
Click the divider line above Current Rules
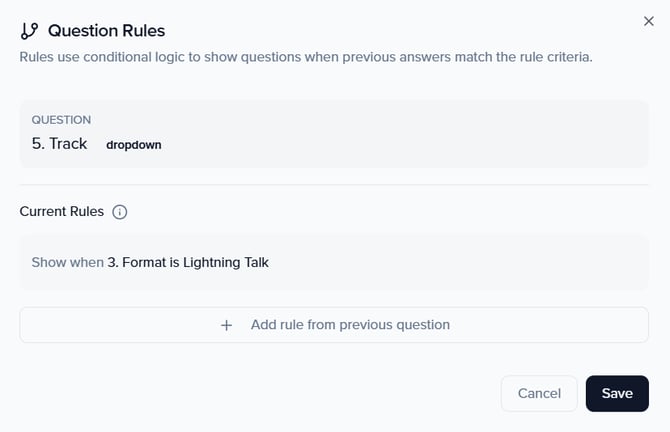(334, 185)
